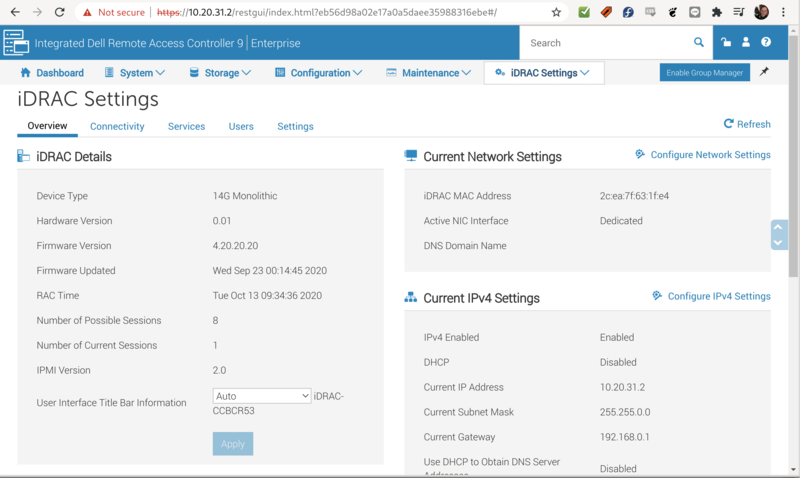
Task: Click the Dedicated NIC interface value
Action: coord(621,221)
